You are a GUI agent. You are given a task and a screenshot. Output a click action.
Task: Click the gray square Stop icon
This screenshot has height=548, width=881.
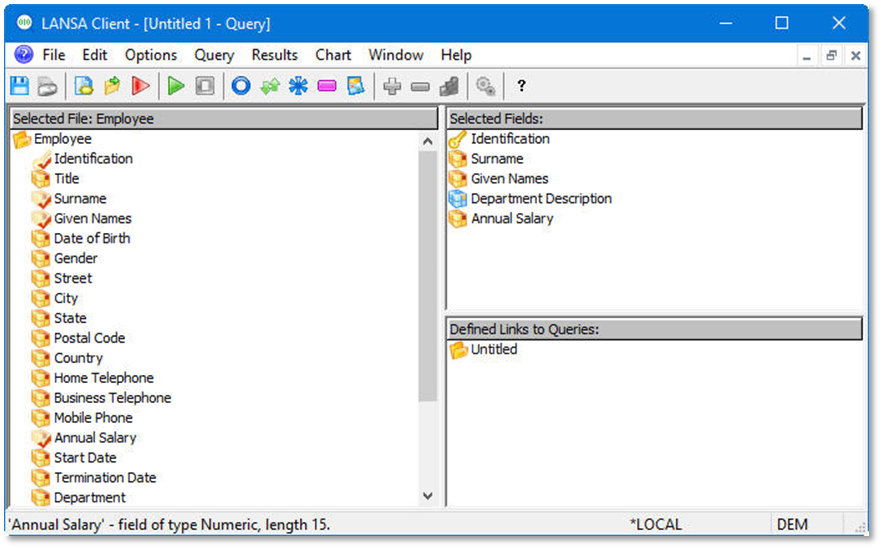[x=205, y=86]
